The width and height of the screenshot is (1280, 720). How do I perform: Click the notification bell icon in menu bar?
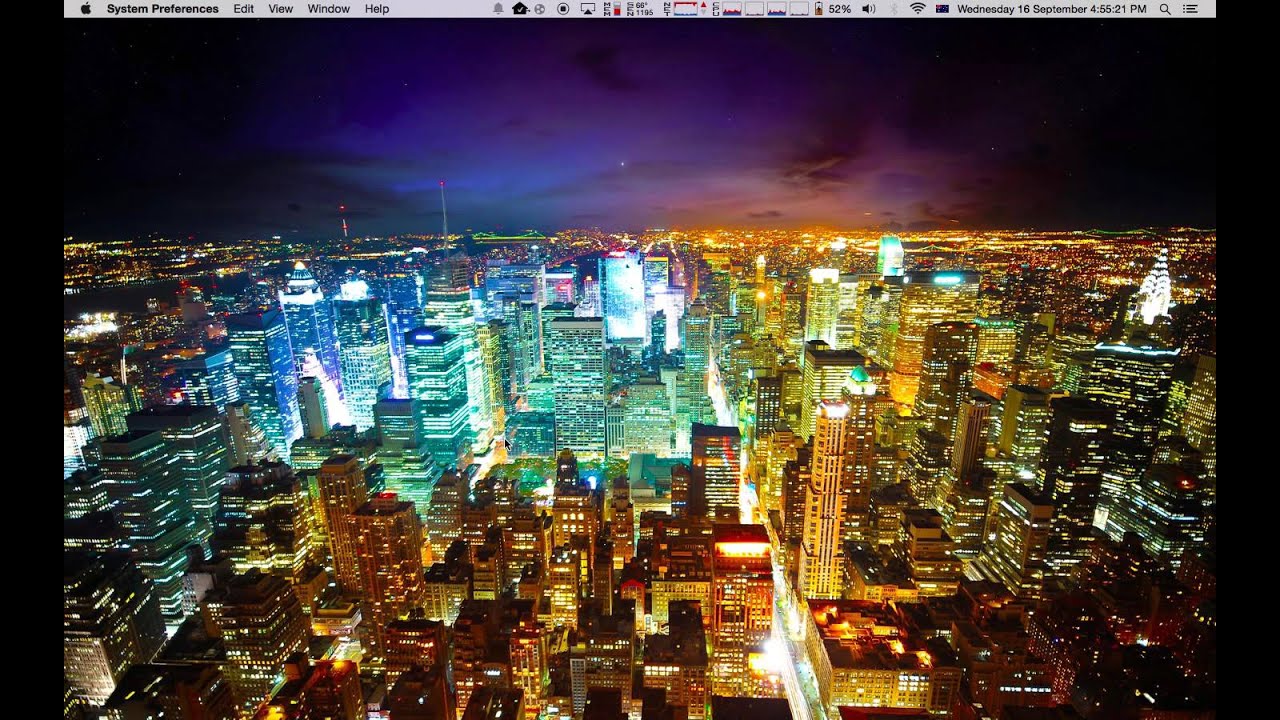(x=498, y=9)
